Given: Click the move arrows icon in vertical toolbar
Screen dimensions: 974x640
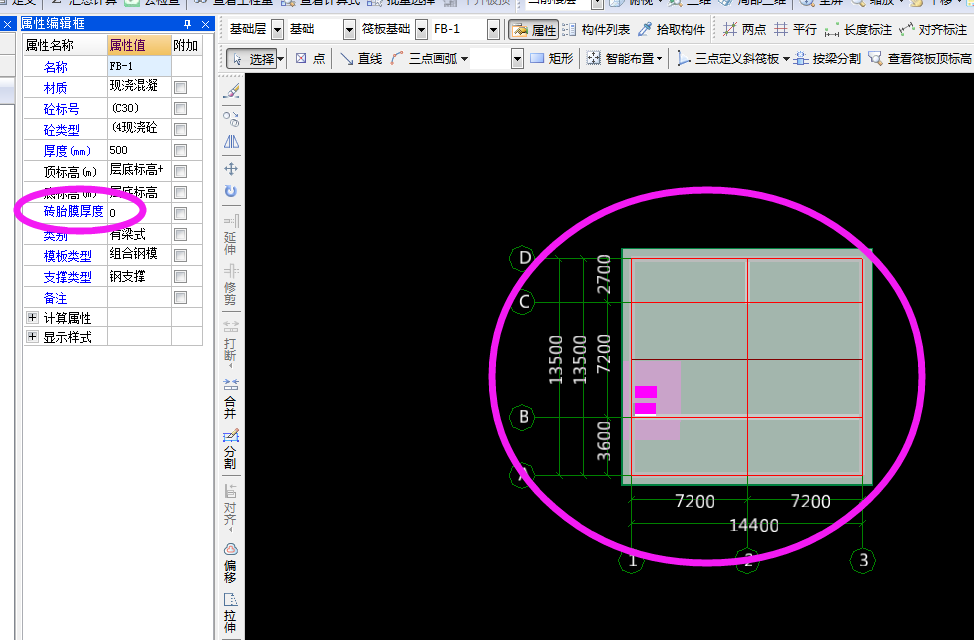Looking at the screenshot, I should tap(231, 168).
